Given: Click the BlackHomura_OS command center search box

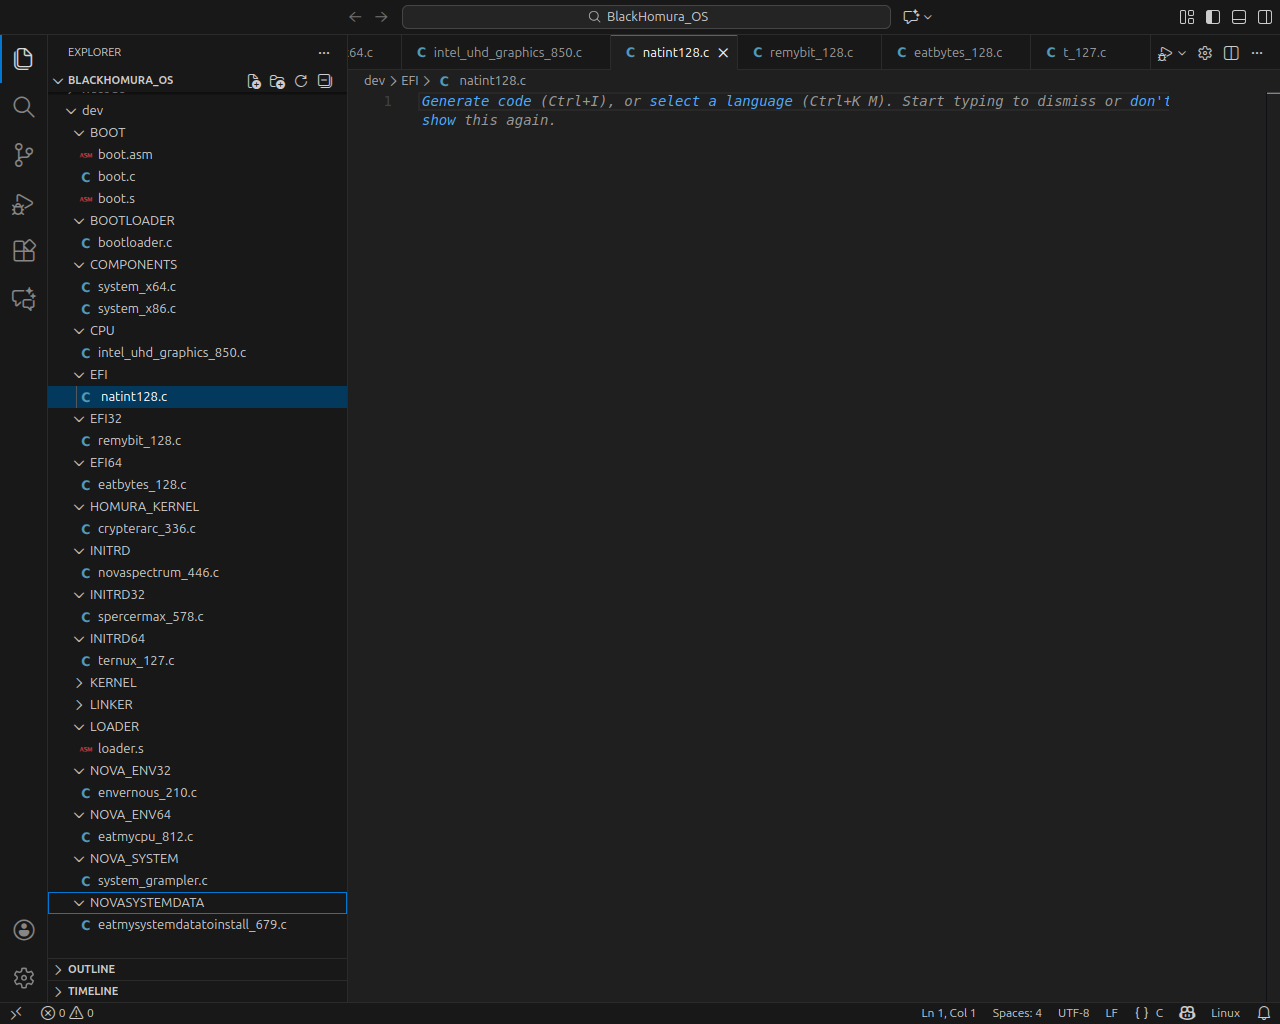Looking at the screenshot, I should (646, 17).
